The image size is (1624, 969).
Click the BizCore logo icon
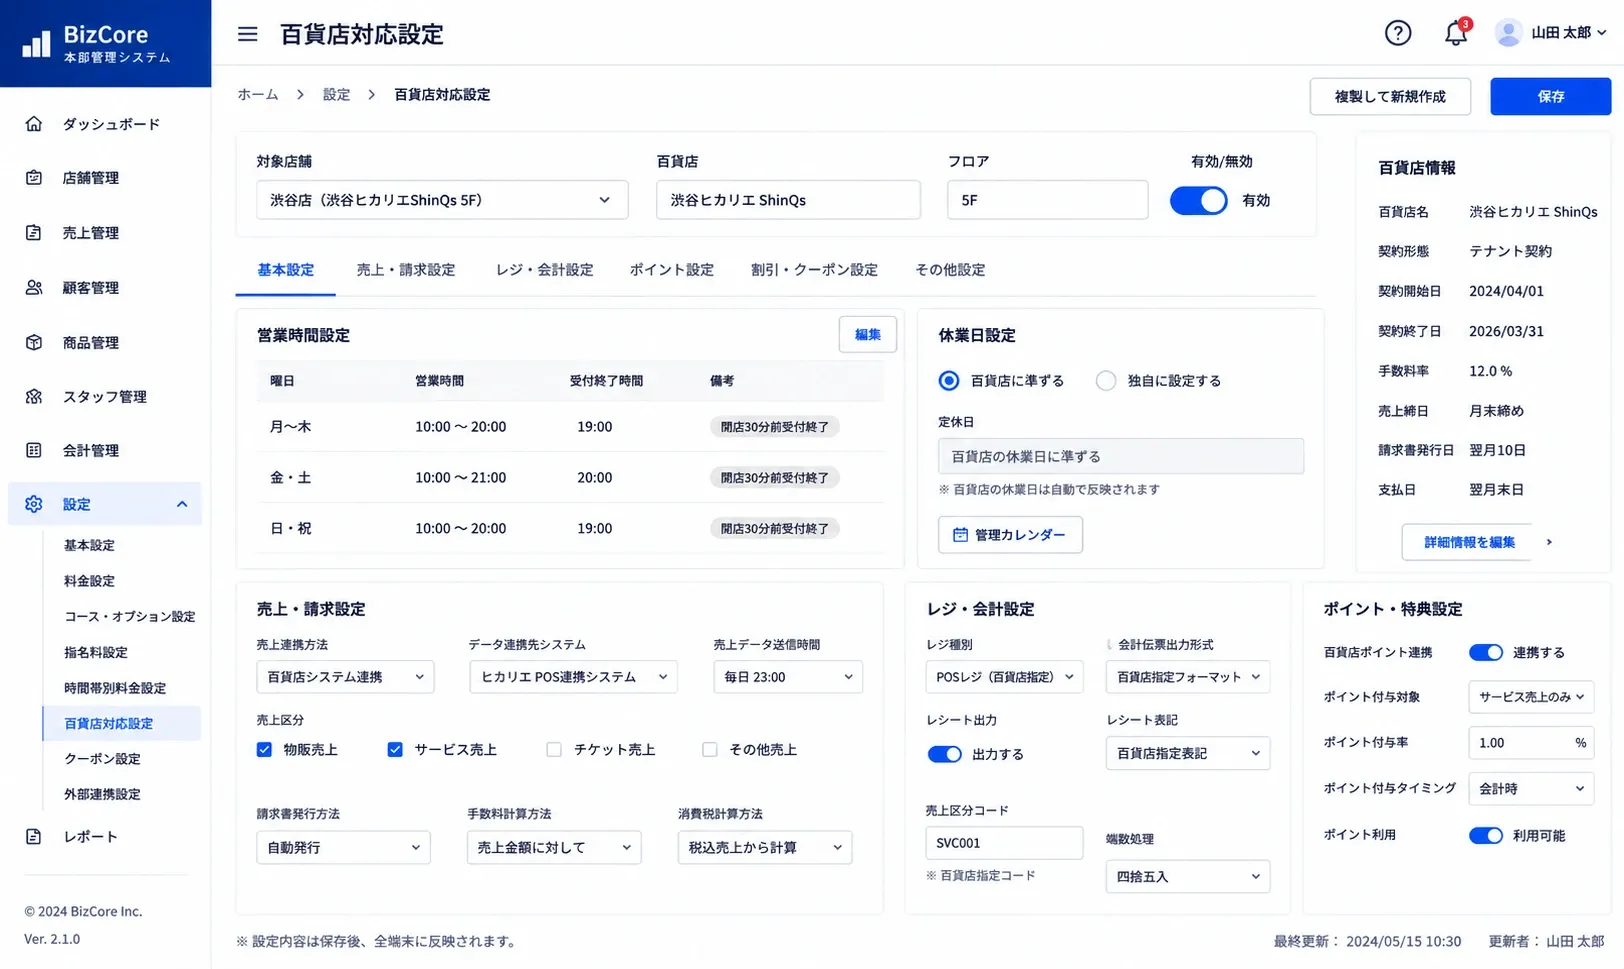[37, 43]
